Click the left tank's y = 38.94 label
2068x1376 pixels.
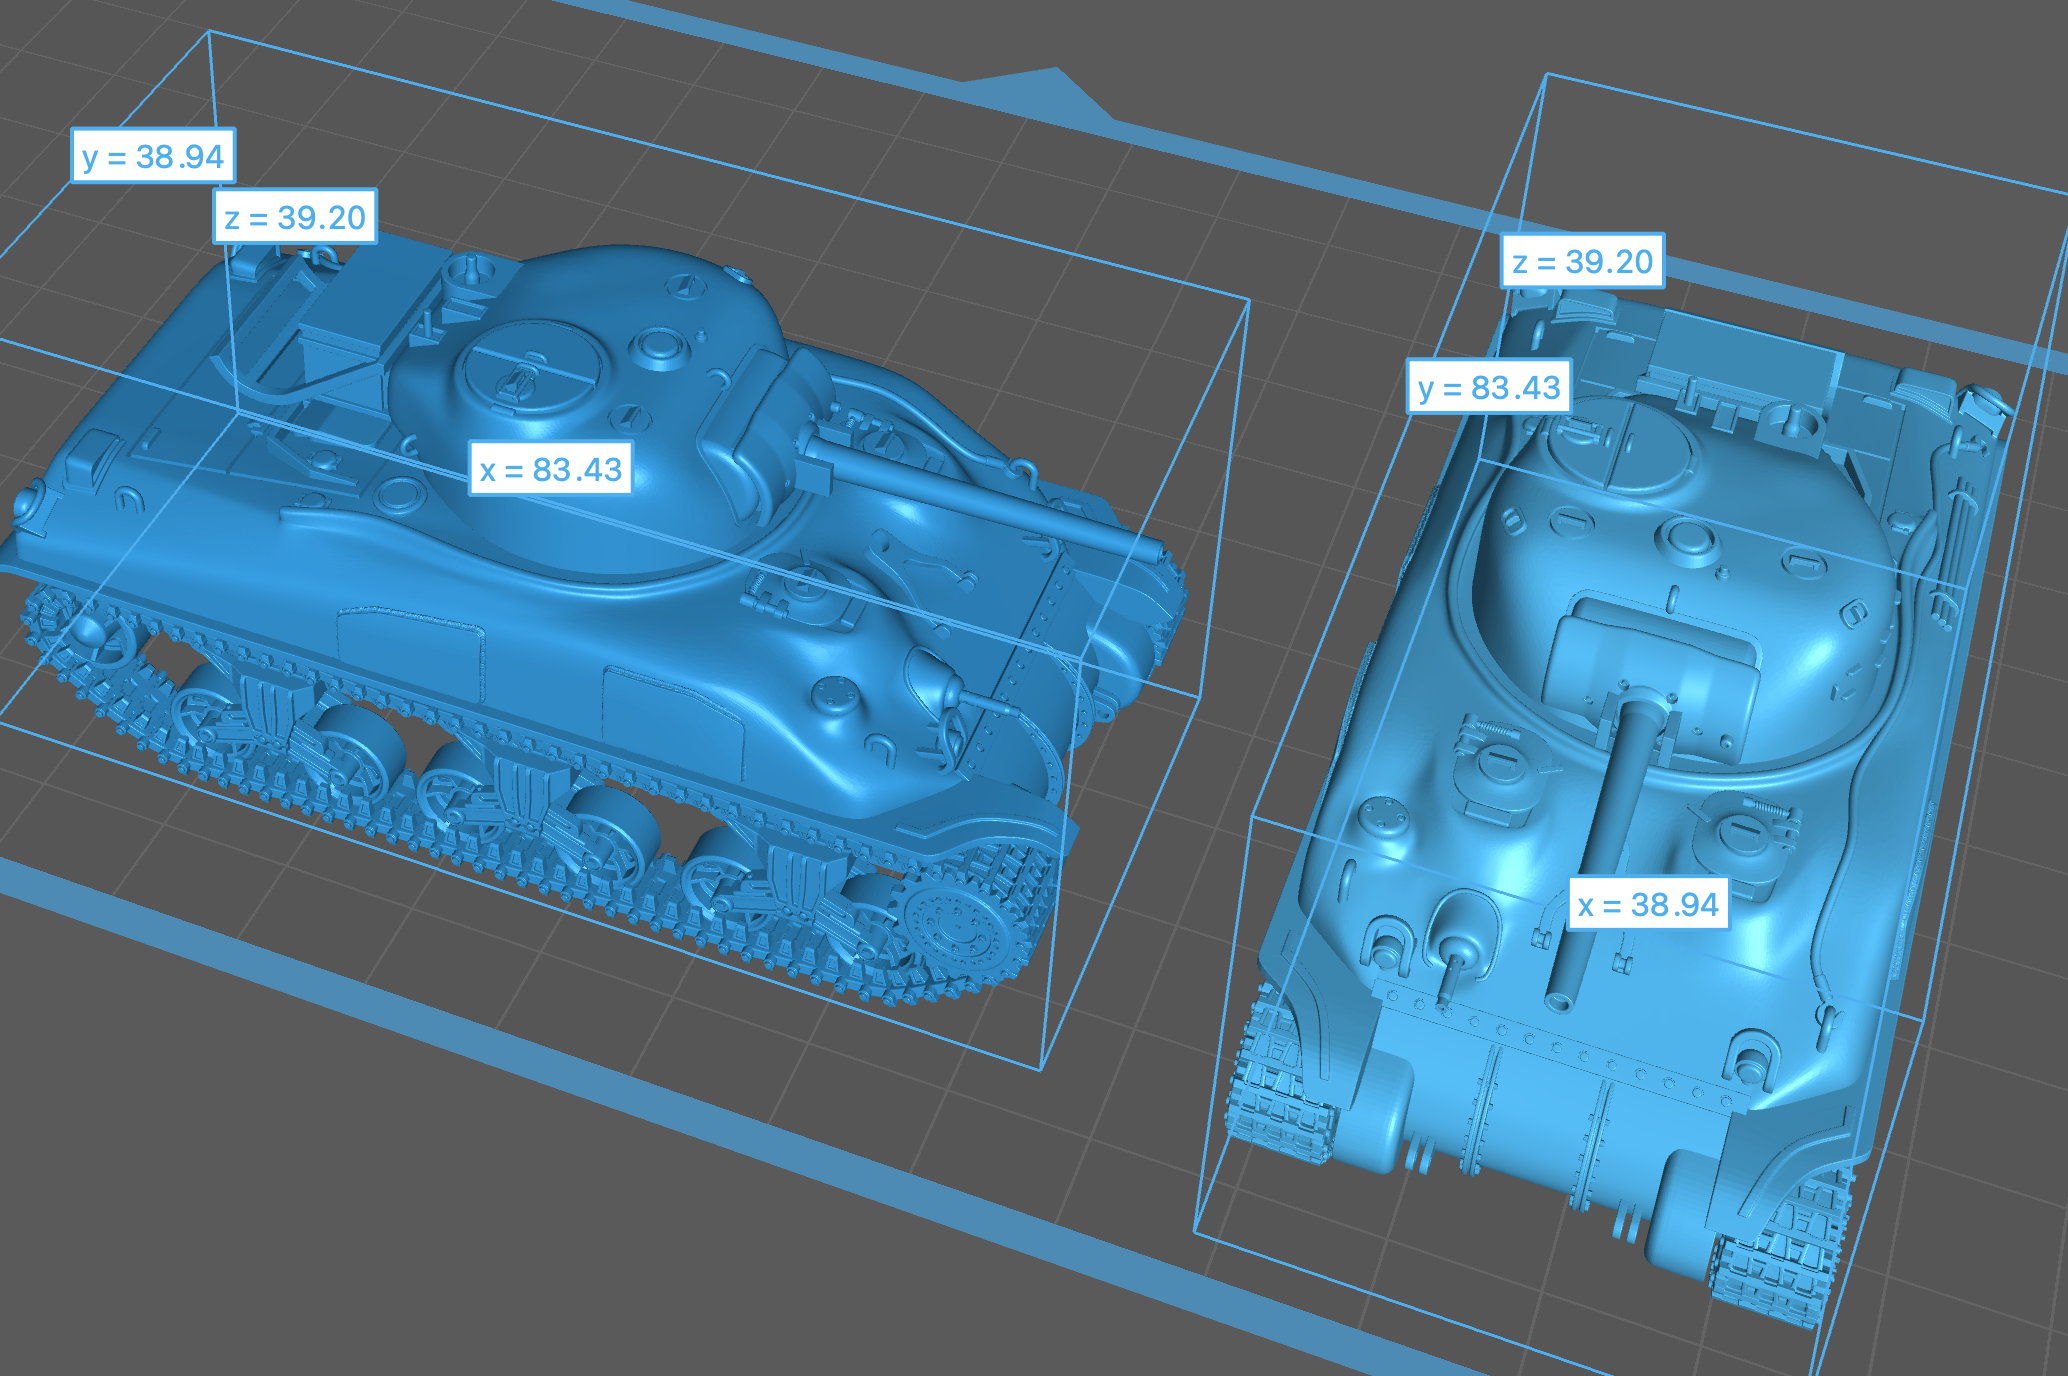pos(153,156)
